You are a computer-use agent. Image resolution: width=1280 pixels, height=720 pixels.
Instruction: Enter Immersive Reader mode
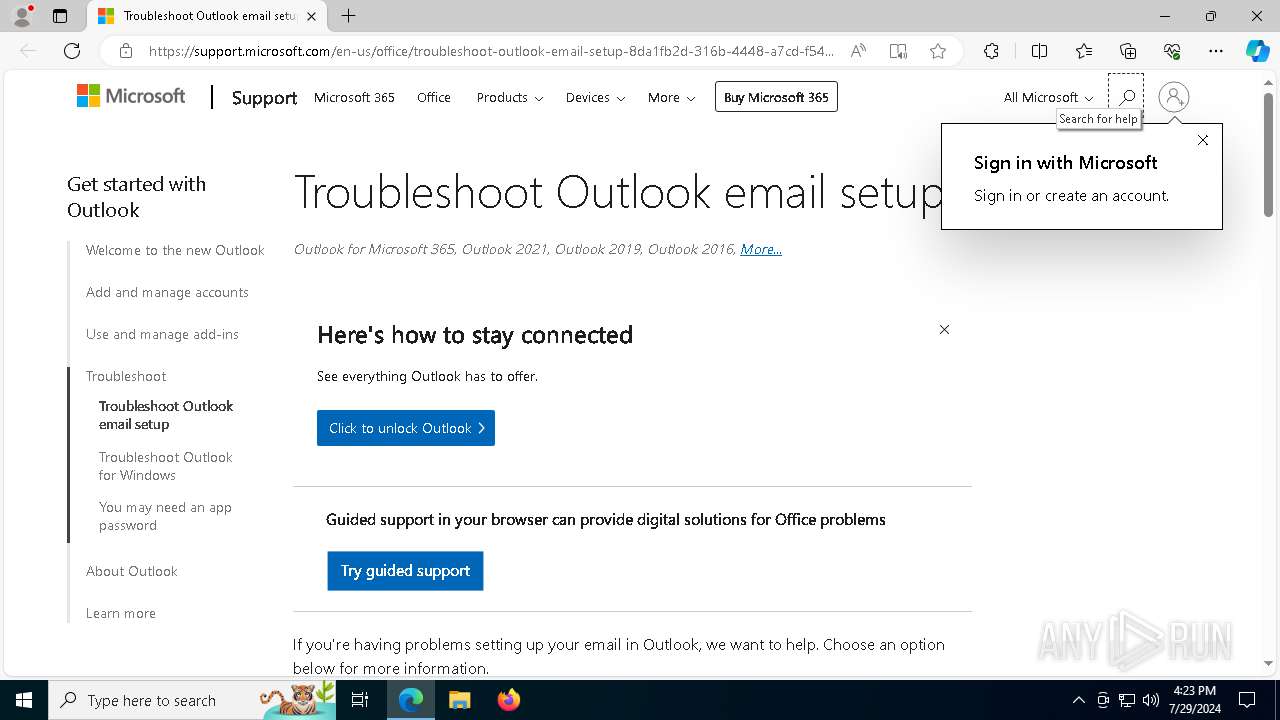[898, 51]
